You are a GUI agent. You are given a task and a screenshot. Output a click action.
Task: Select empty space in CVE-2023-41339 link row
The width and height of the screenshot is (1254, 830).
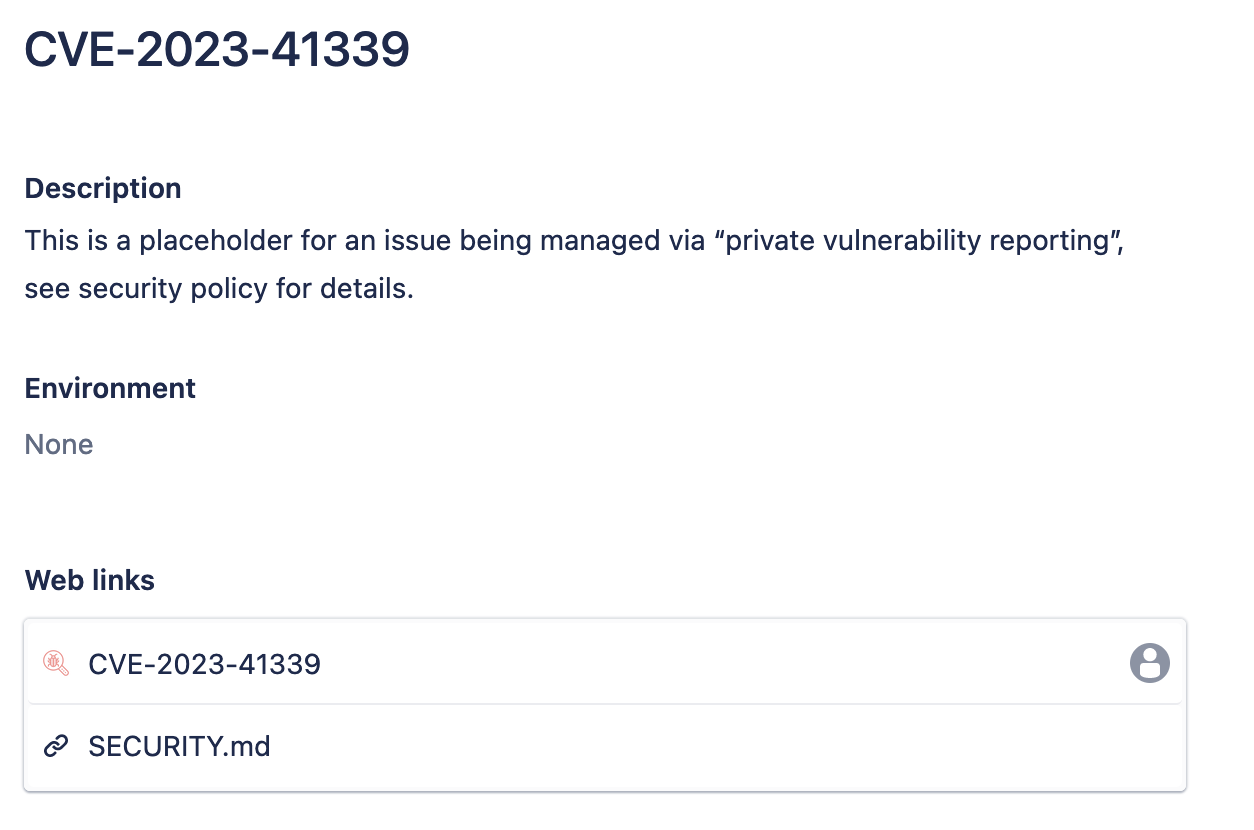[700, 663]
